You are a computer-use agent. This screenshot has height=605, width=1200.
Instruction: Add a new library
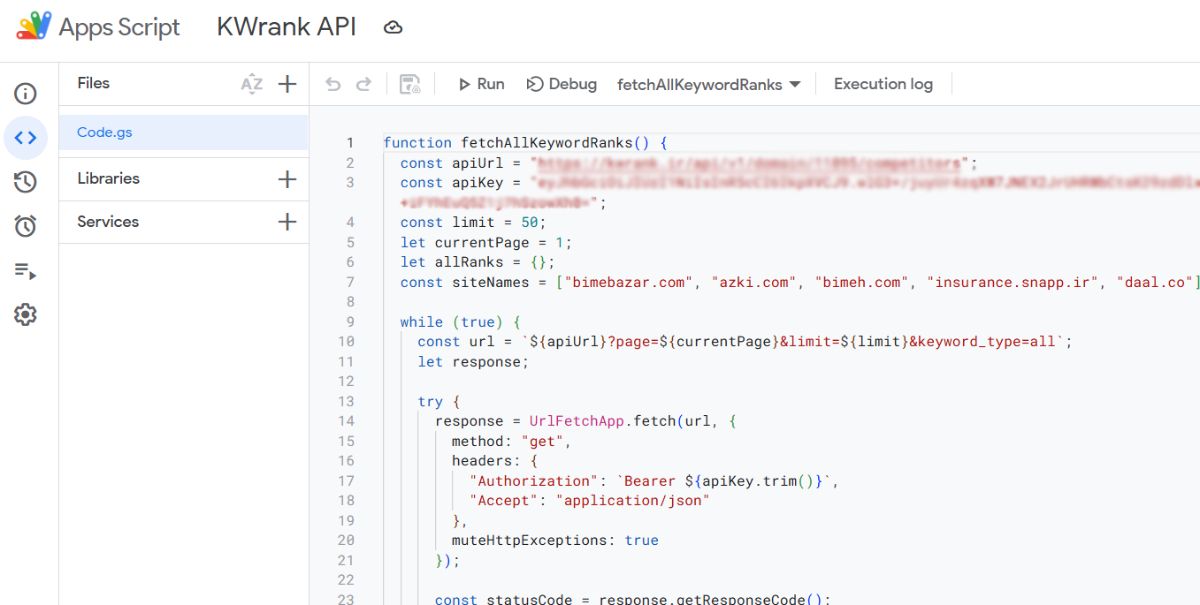(x=287, y=178)
